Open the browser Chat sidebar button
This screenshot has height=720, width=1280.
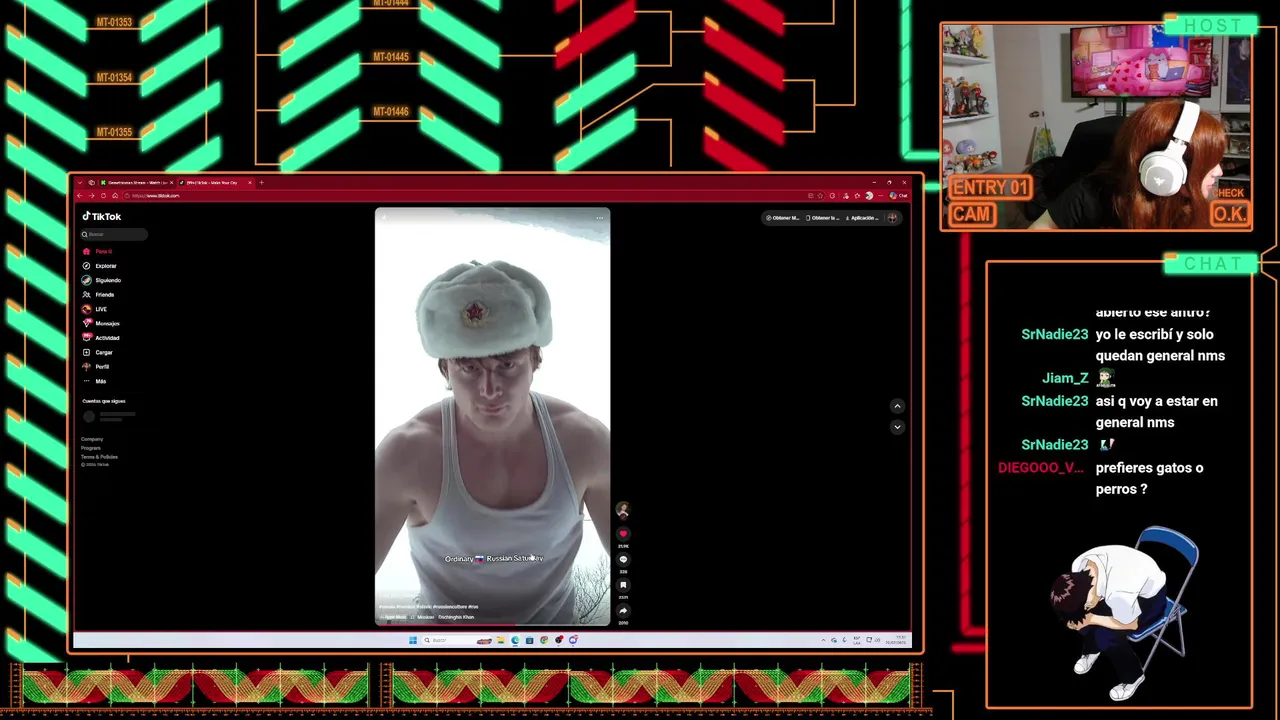point(898,196)
